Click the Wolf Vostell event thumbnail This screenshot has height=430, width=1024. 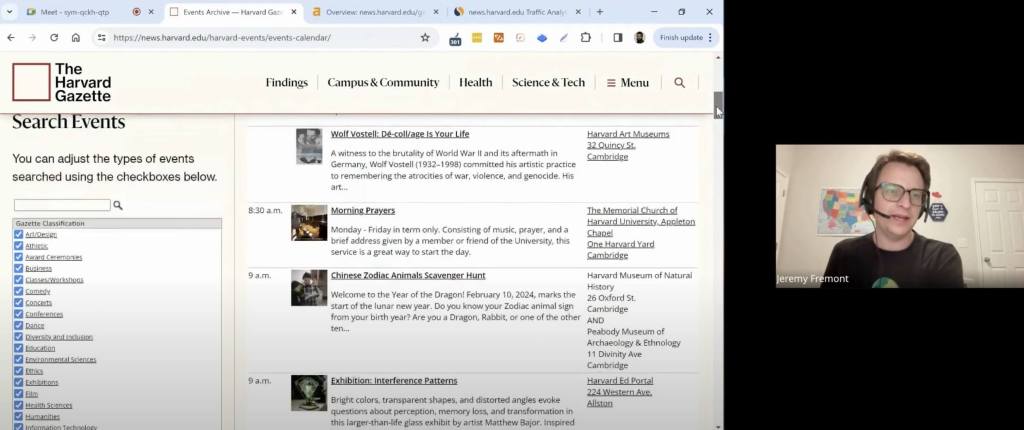(x=309, y=146)
